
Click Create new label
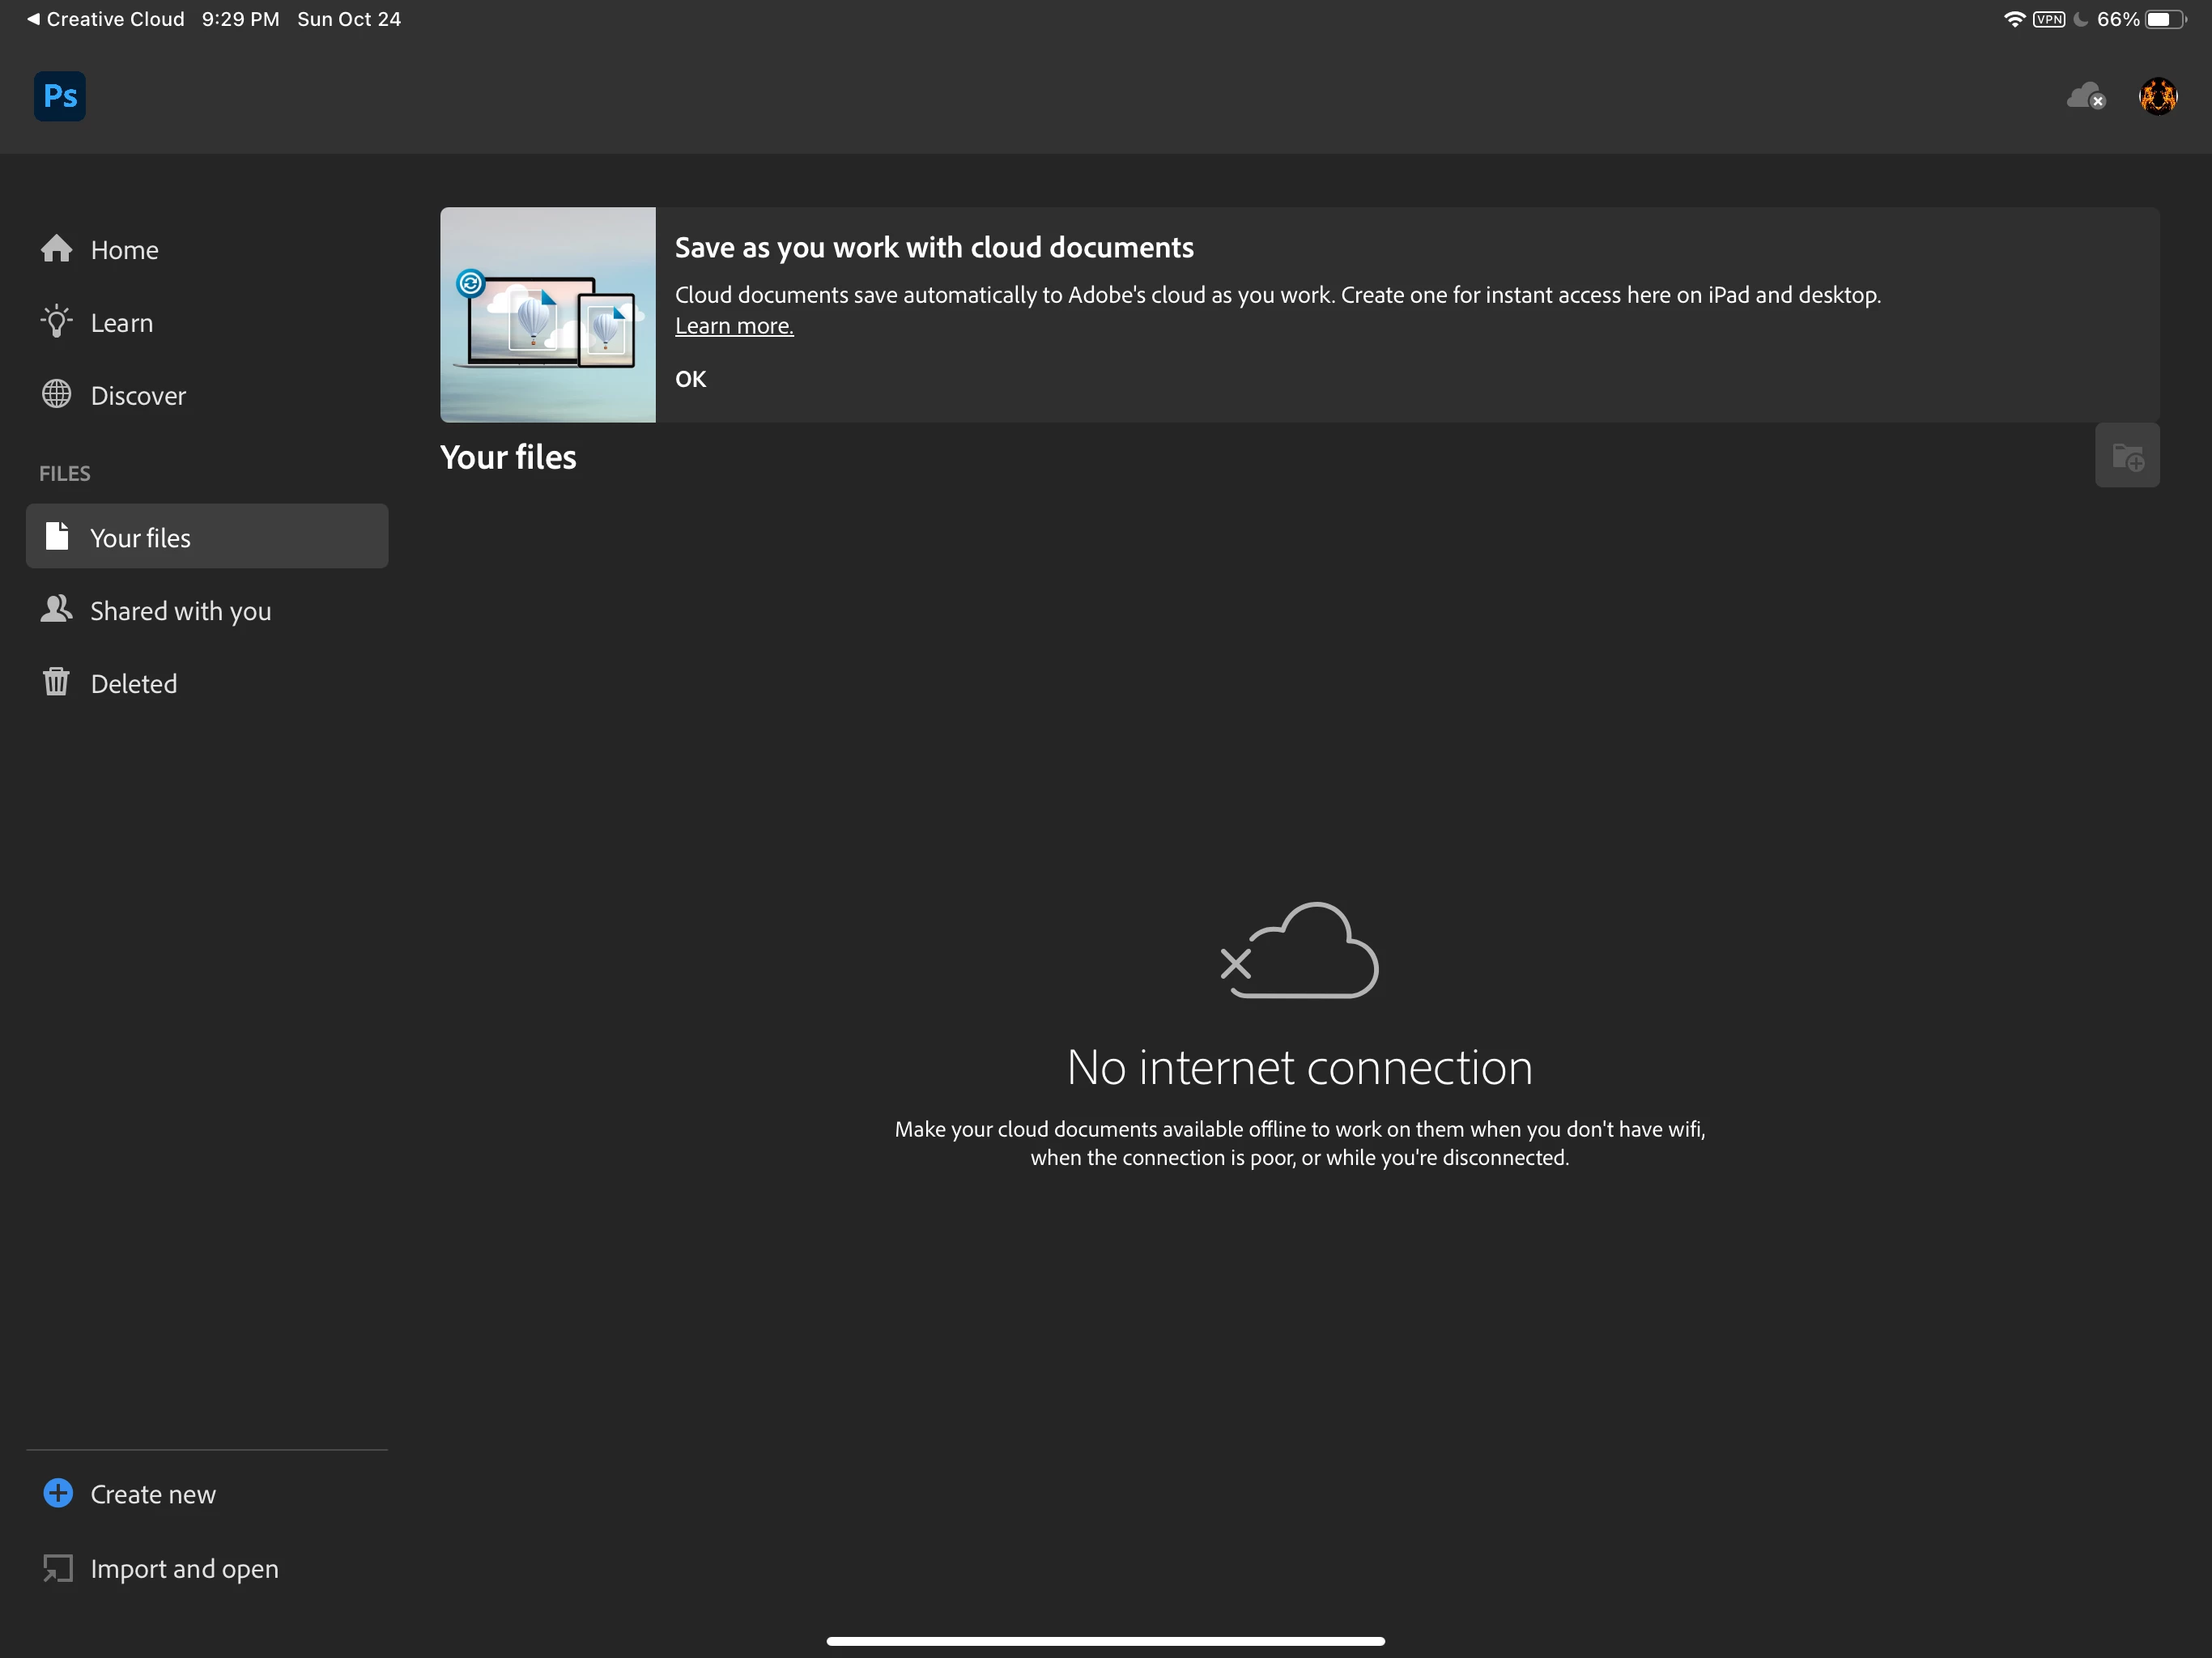153,1494
